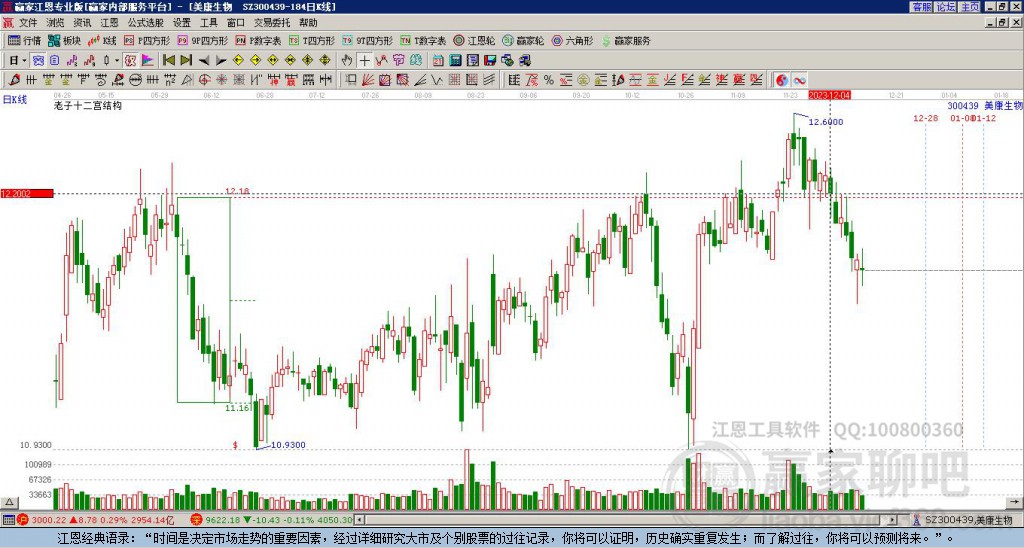Expand the 日 period dropdown
This screenshot has height=548, width=1024.
click(x=24, y=61)
